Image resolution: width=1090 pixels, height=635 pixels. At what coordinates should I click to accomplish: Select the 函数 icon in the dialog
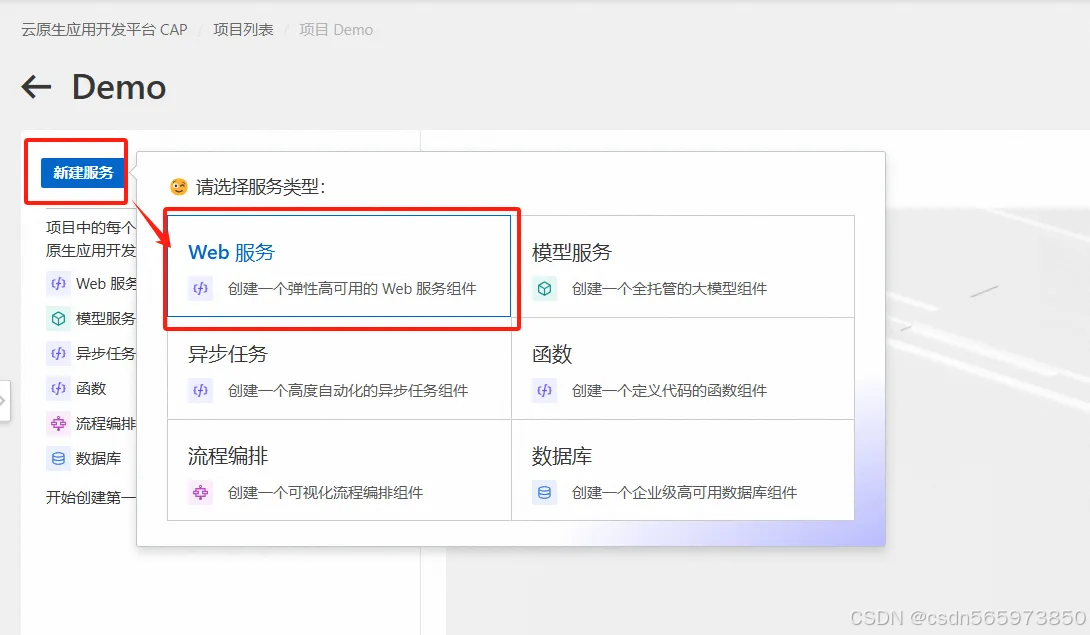544,390
